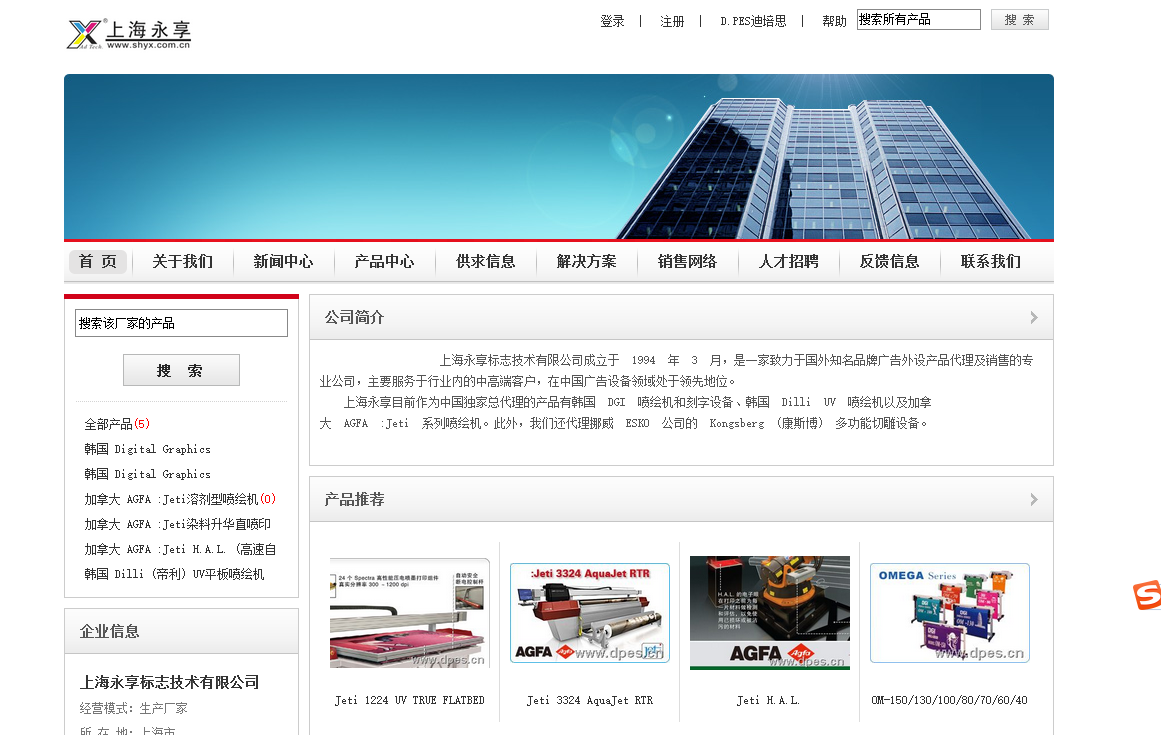Click the 注册 link at top
Image resolution: width=1161 pixels, height=735 pixels.
pos(672,21)
